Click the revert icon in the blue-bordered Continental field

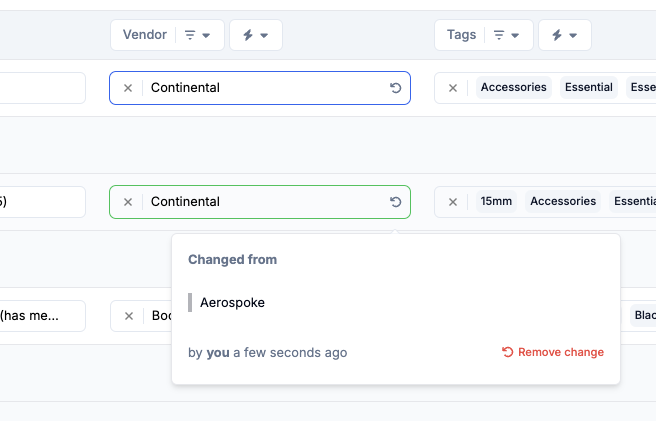tap(395, 88)
